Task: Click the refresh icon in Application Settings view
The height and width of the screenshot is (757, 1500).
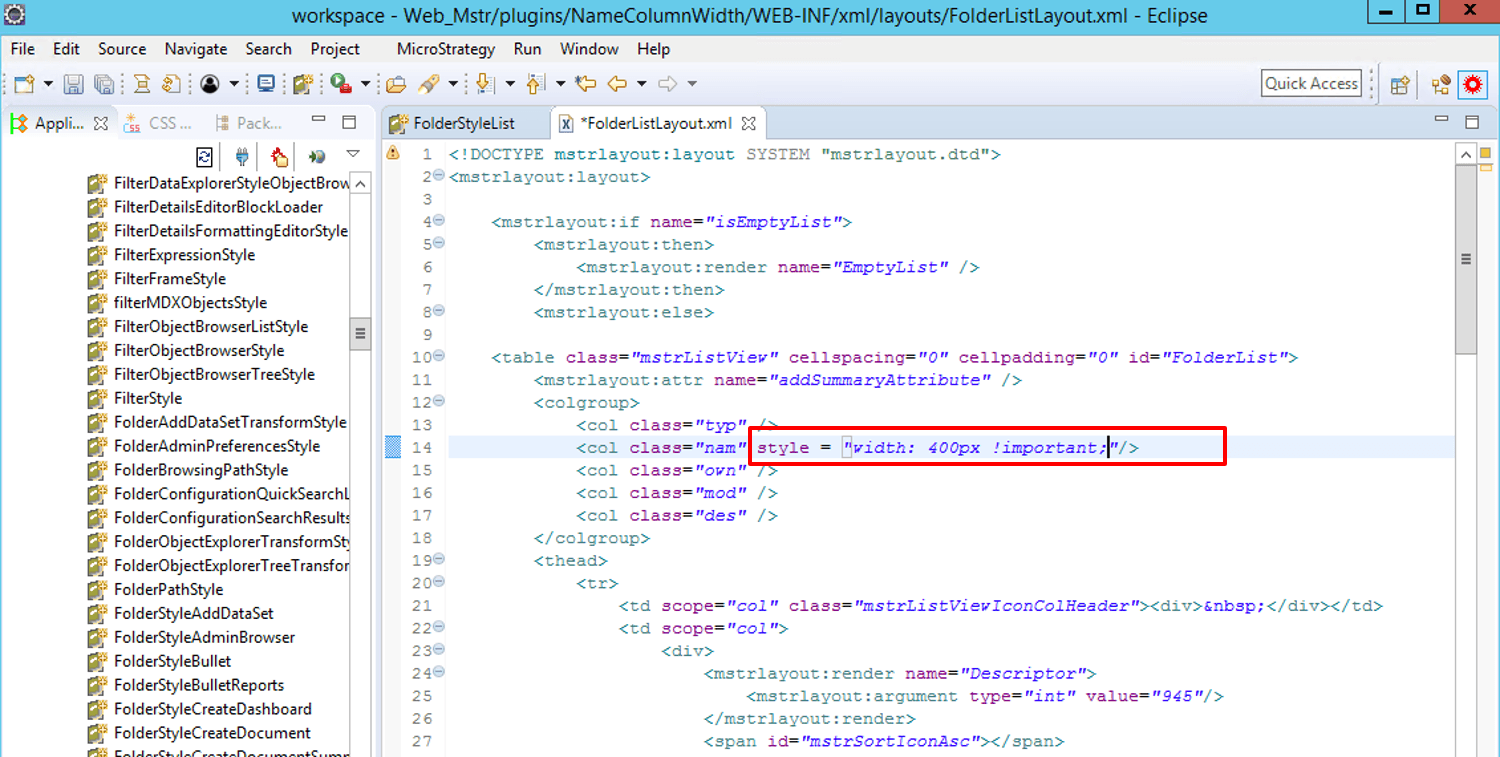Action: point(204,157)
